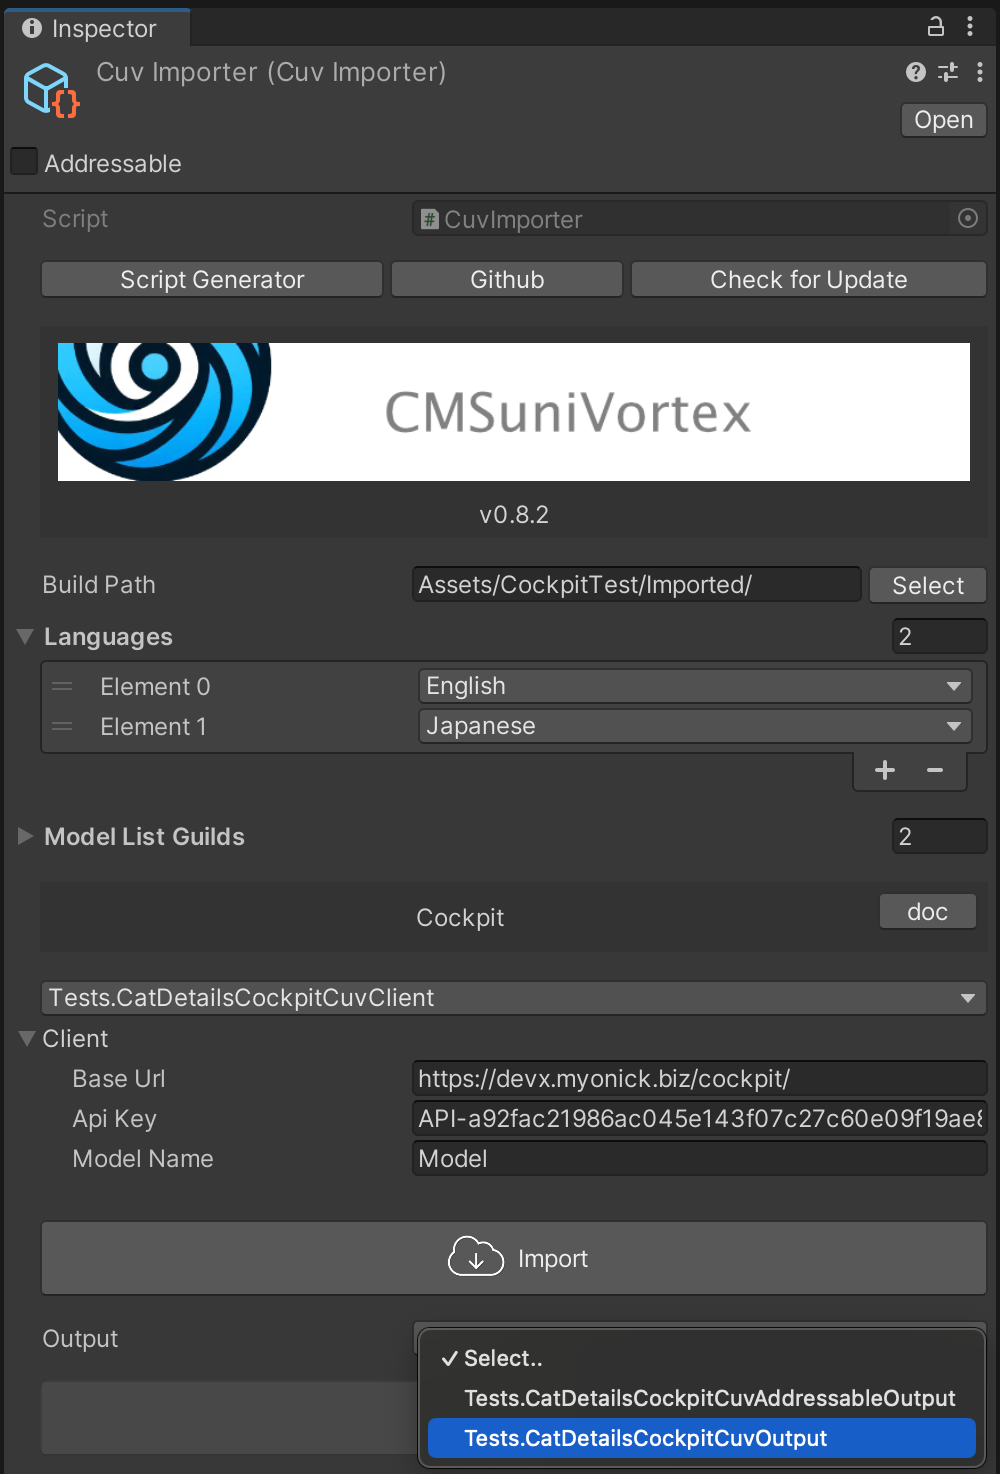Open the preset selector sliders icon
The width and height of the screenshot is (1000, 1474).
[948, 72]
